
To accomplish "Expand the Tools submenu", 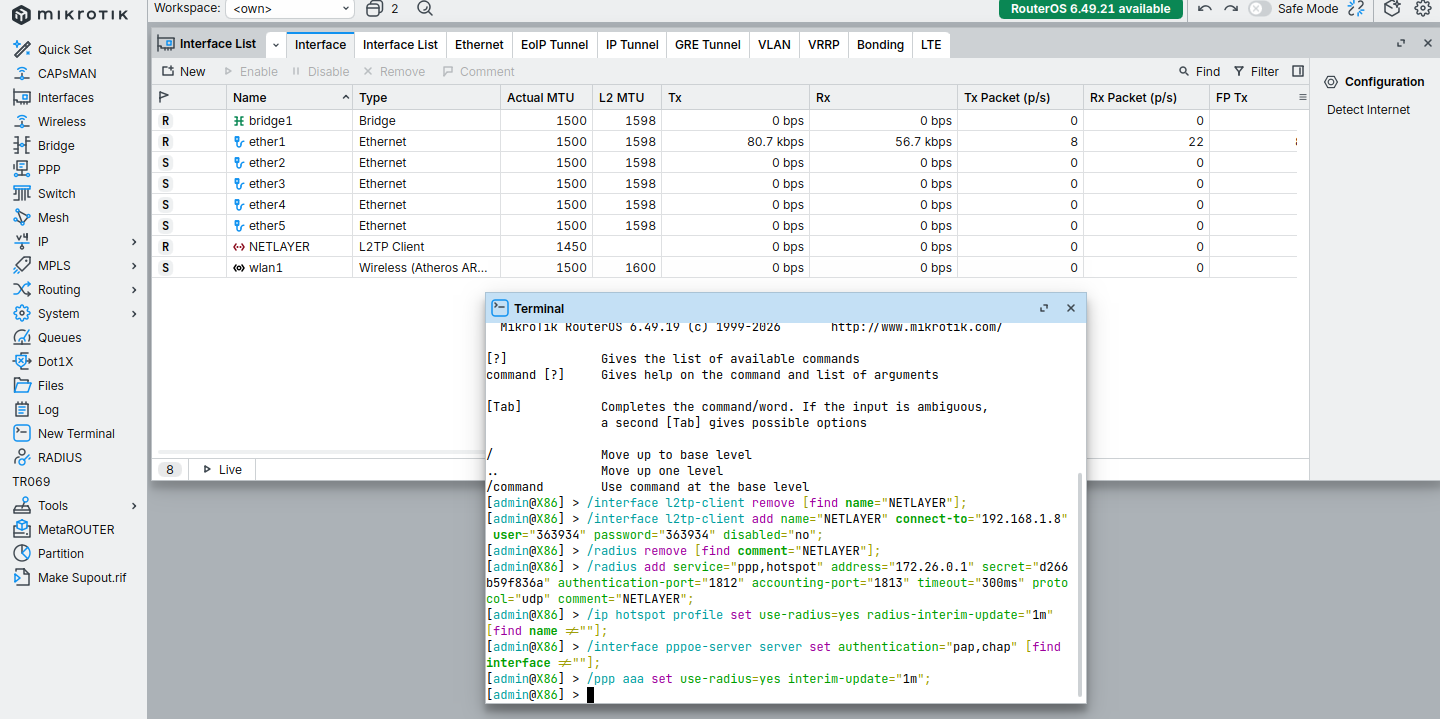I will (x=134, y=505).
